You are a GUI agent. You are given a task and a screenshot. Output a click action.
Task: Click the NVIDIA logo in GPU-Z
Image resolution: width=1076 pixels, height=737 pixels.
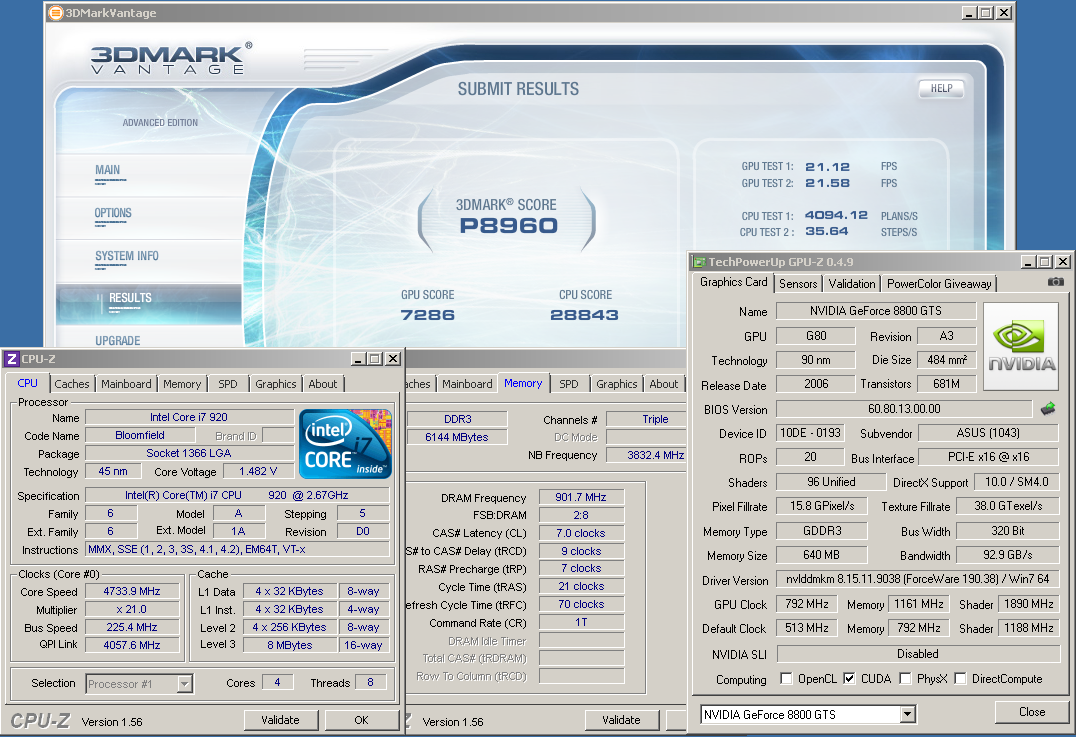point(1021,347)
